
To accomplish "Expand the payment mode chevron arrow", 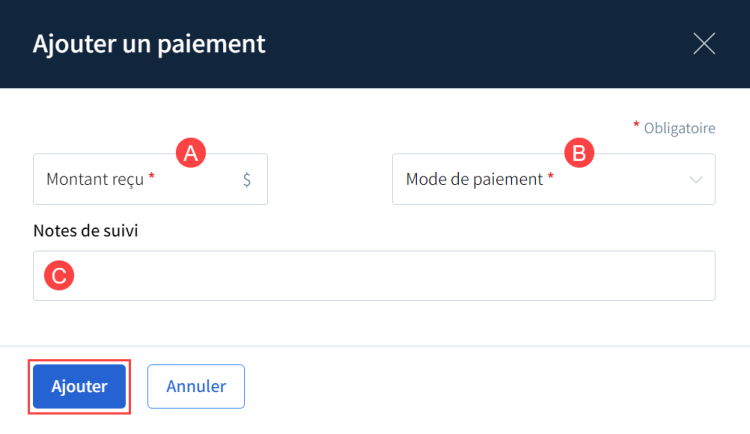I will pyautogui.click(x=696, y=180).
